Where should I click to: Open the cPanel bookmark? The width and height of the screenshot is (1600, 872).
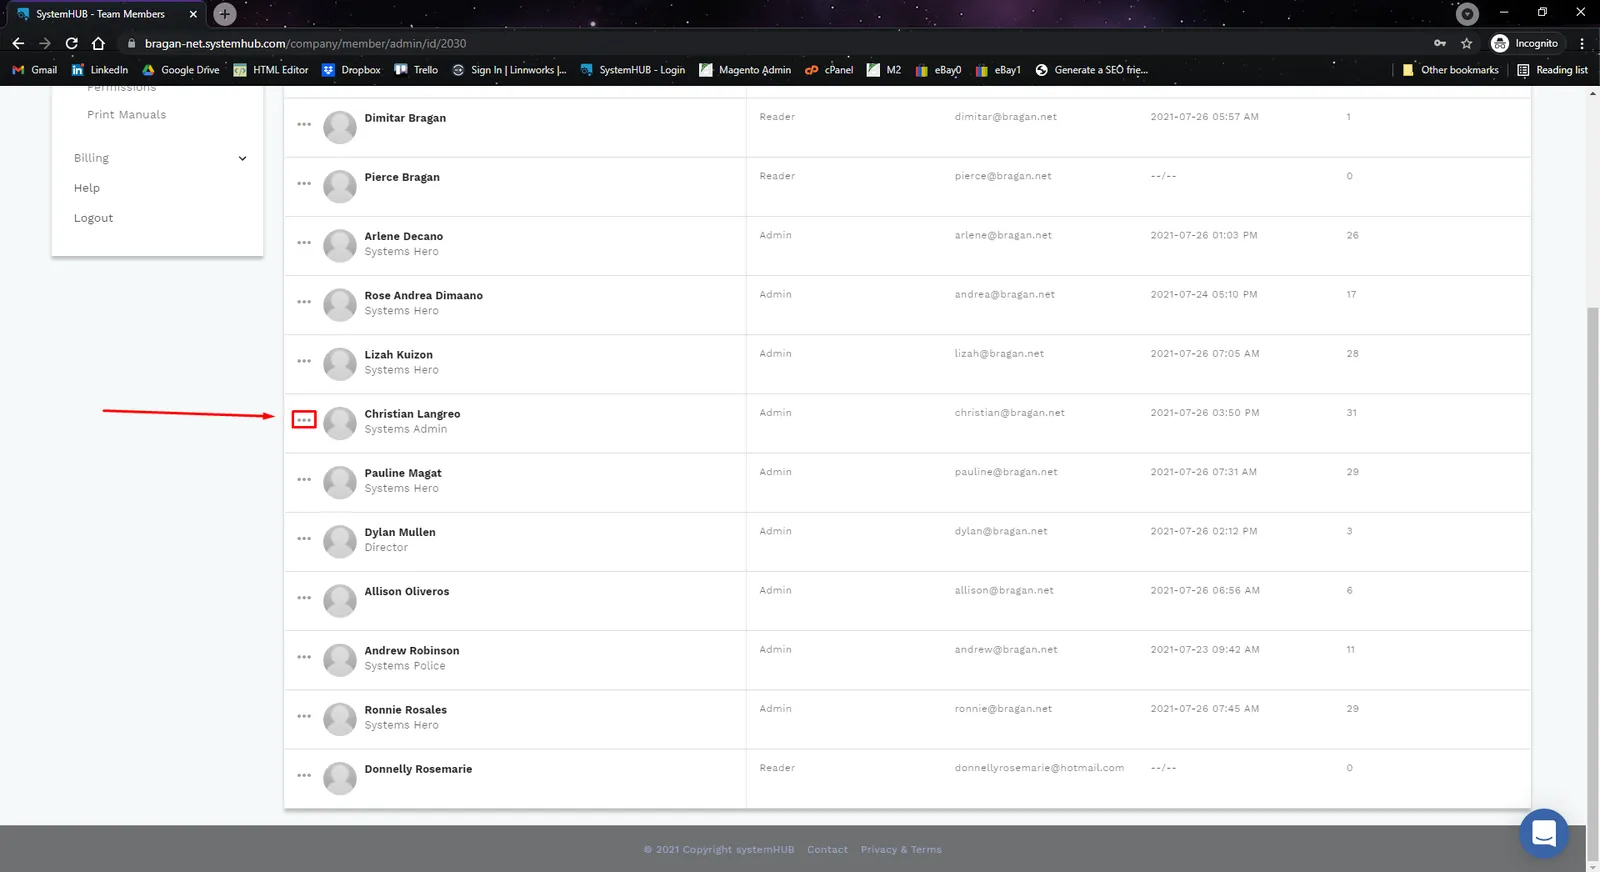click(x=829, y=70)
